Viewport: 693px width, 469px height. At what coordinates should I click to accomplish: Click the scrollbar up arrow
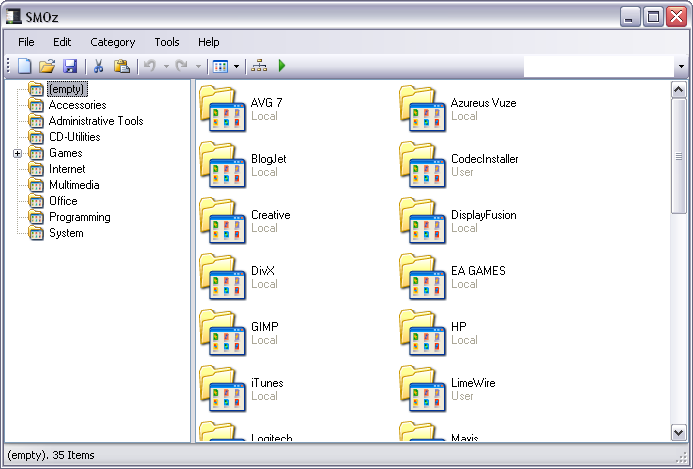[x=678, y=90]
